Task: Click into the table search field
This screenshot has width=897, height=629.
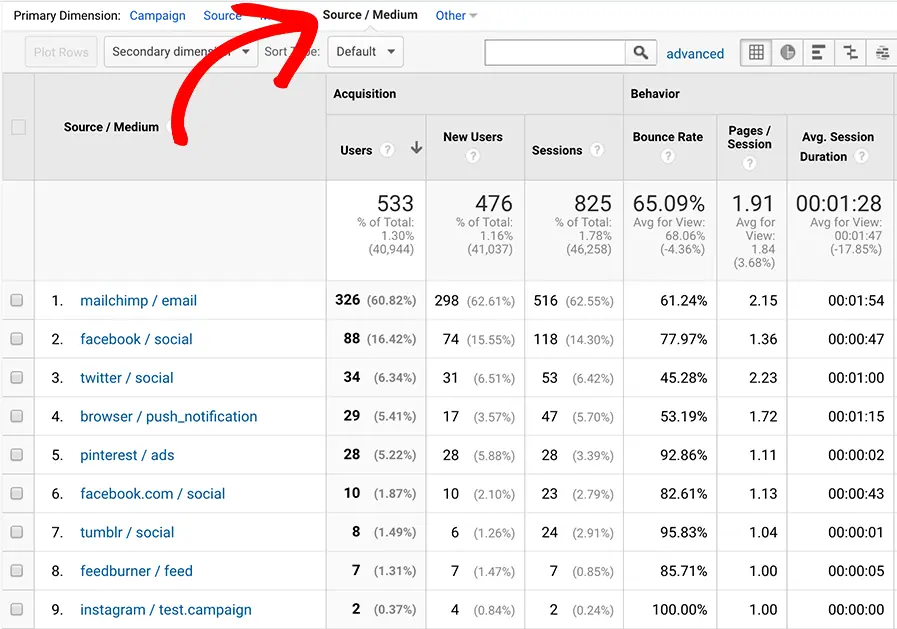Action: point(555,53)
